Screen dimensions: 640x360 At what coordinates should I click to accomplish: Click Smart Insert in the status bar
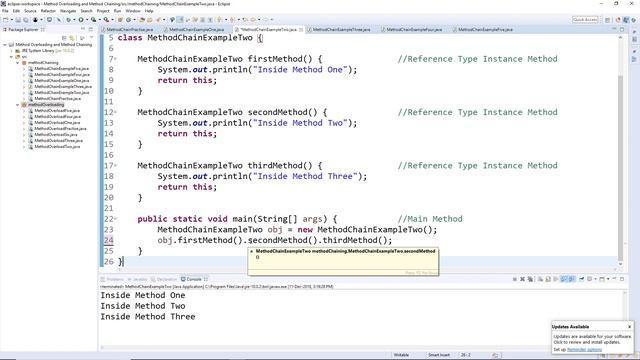[x=439, y=355]
